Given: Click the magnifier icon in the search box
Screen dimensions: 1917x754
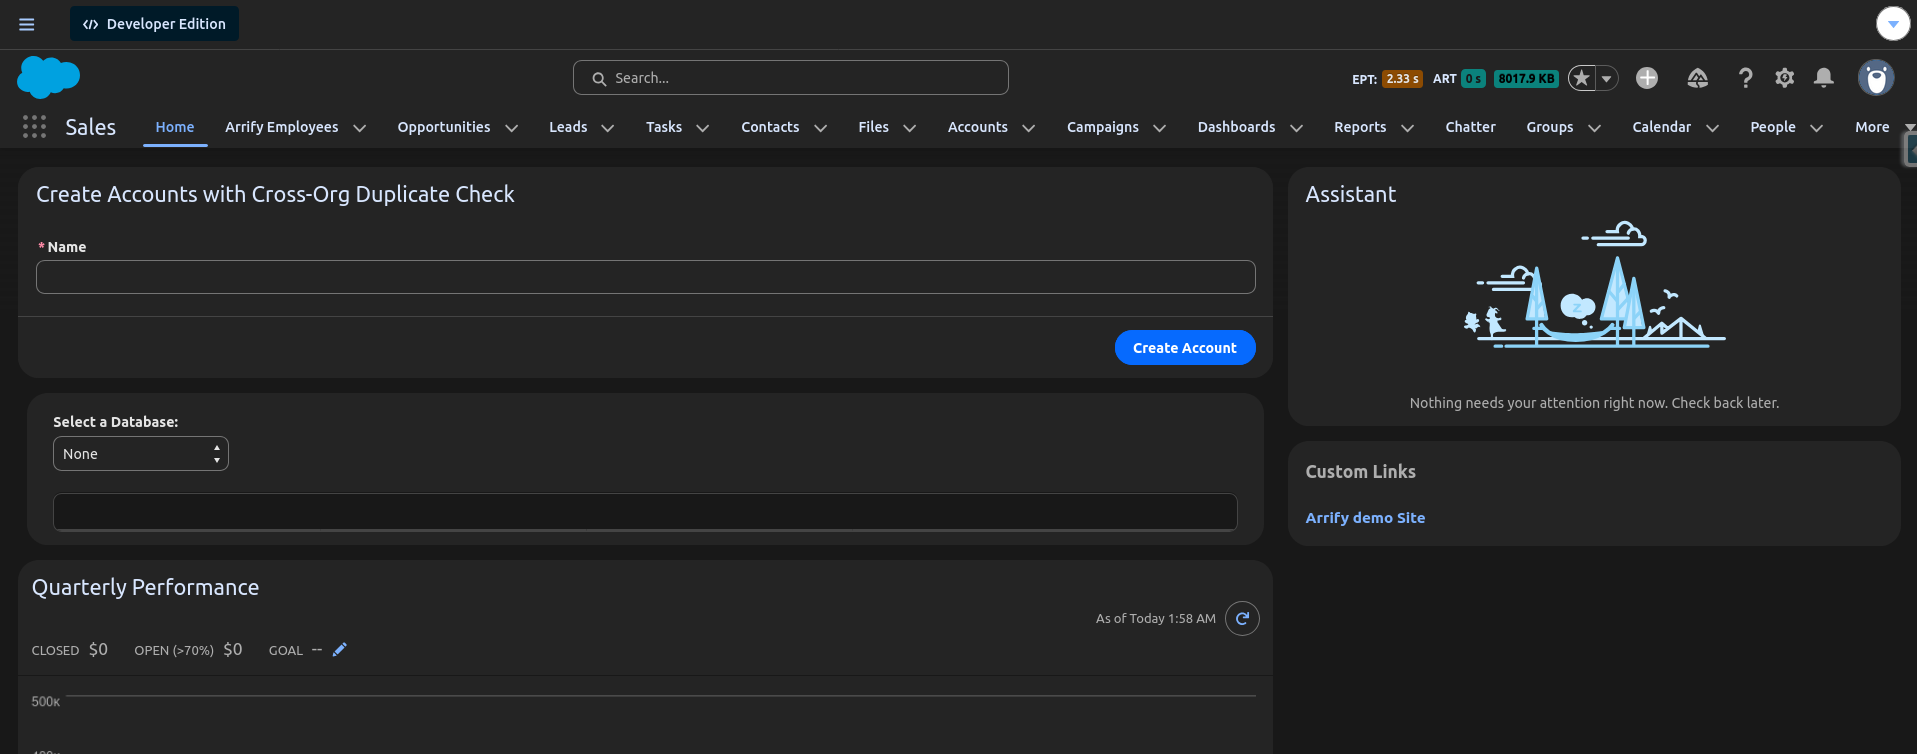Looking at the screenshot, I should click(x=599, y=78).
